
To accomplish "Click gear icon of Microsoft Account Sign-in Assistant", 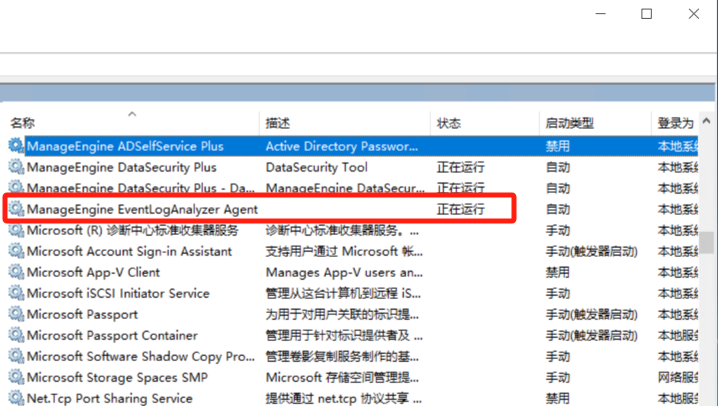I will (16, 251).
